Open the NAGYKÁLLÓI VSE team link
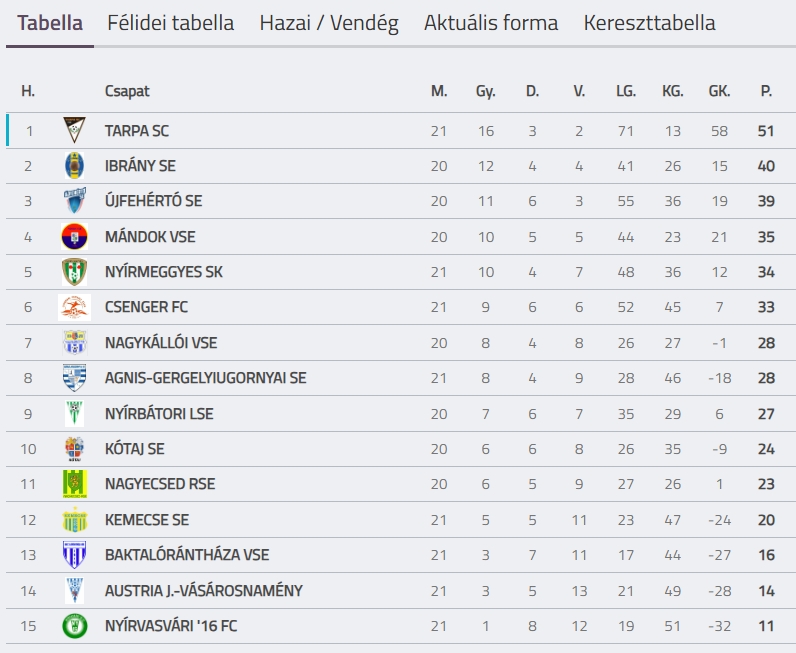 coord(161,343)
